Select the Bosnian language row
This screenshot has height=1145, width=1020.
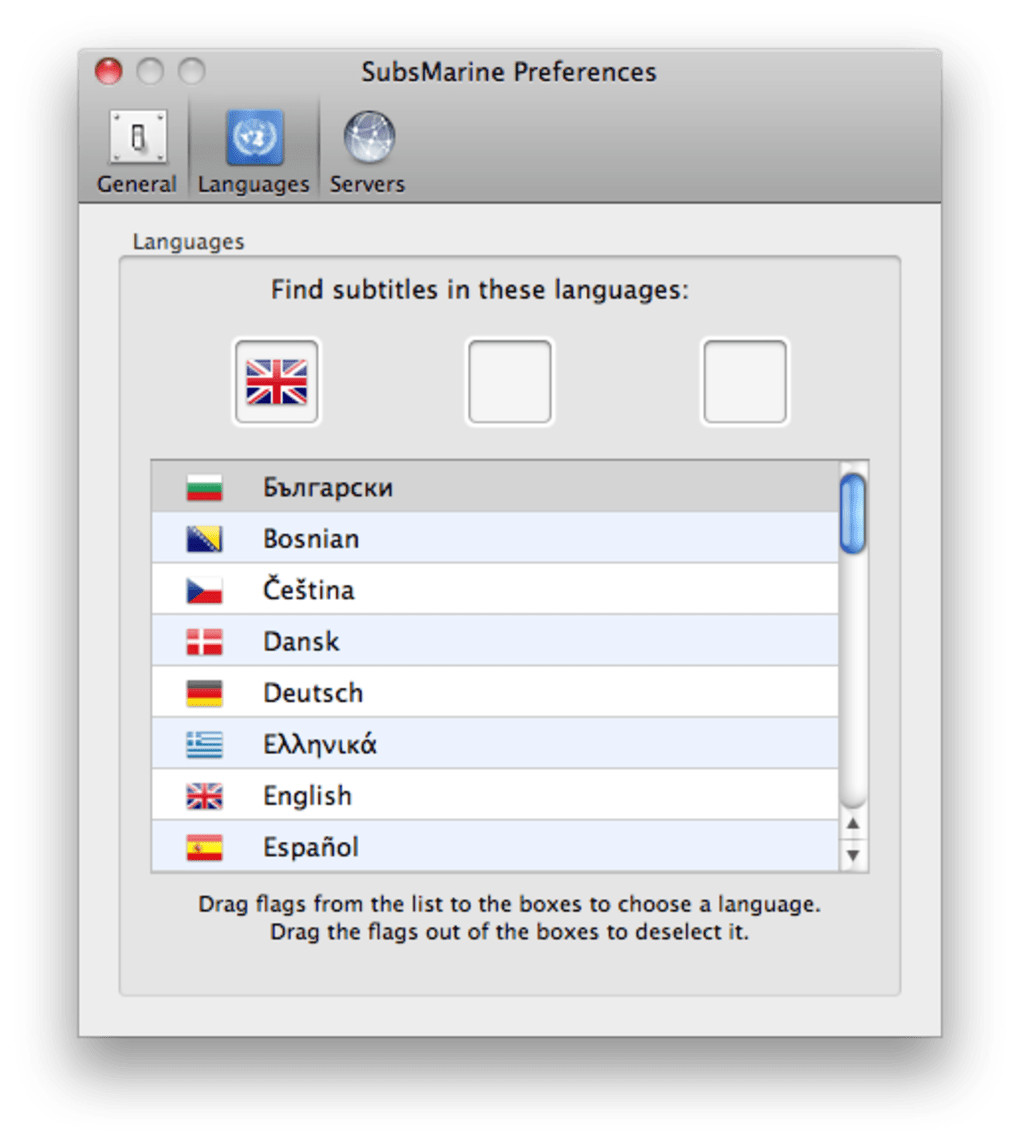(x=495, y=538)
